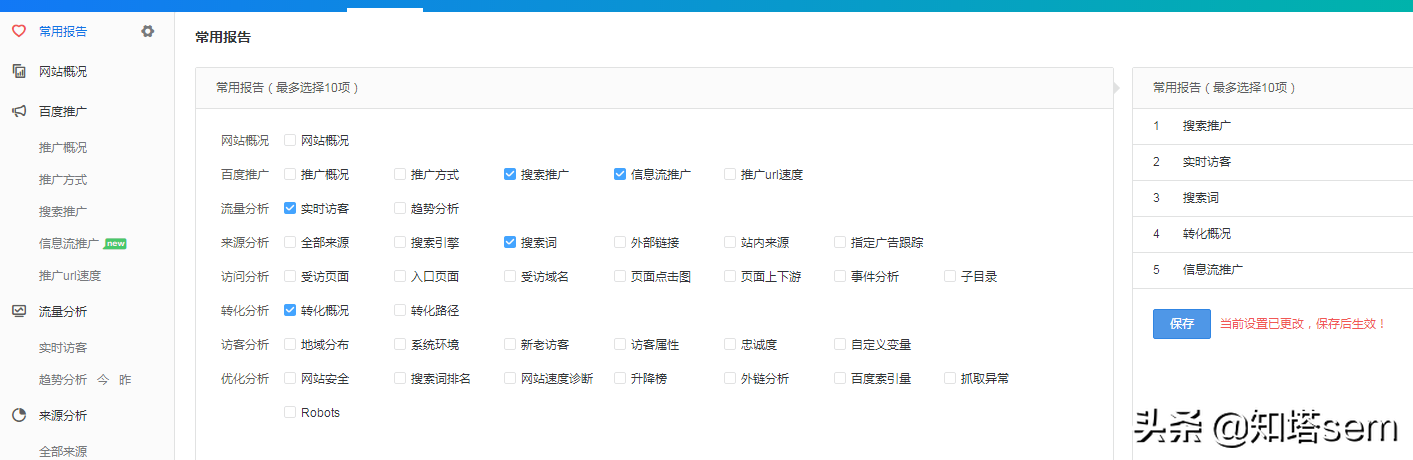
Task: Click the 流量分析 monitor icon
Action: click(18, 311)
